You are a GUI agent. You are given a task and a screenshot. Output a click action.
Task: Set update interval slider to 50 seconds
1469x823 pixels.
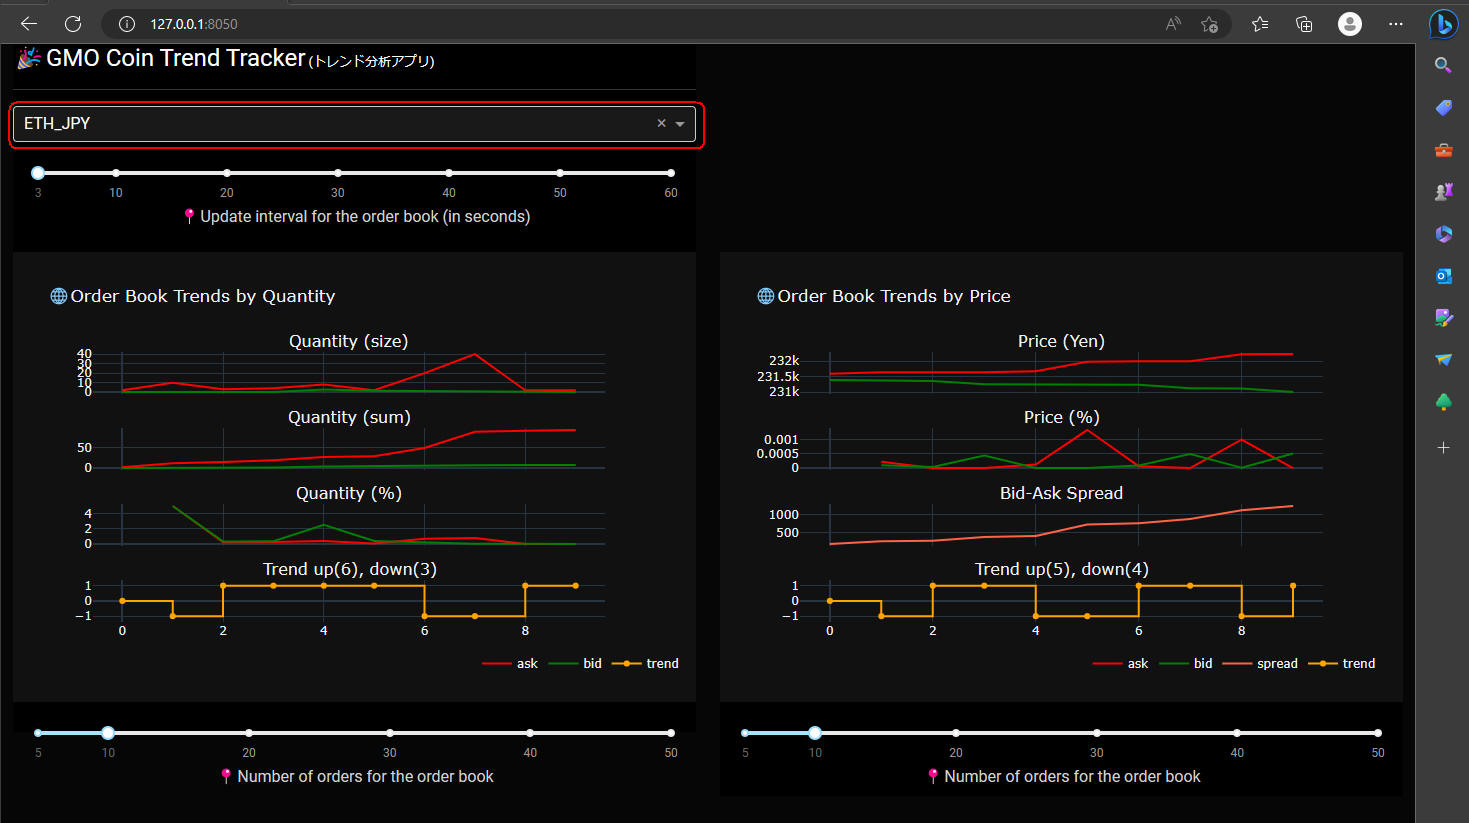[x=560, y=173]
